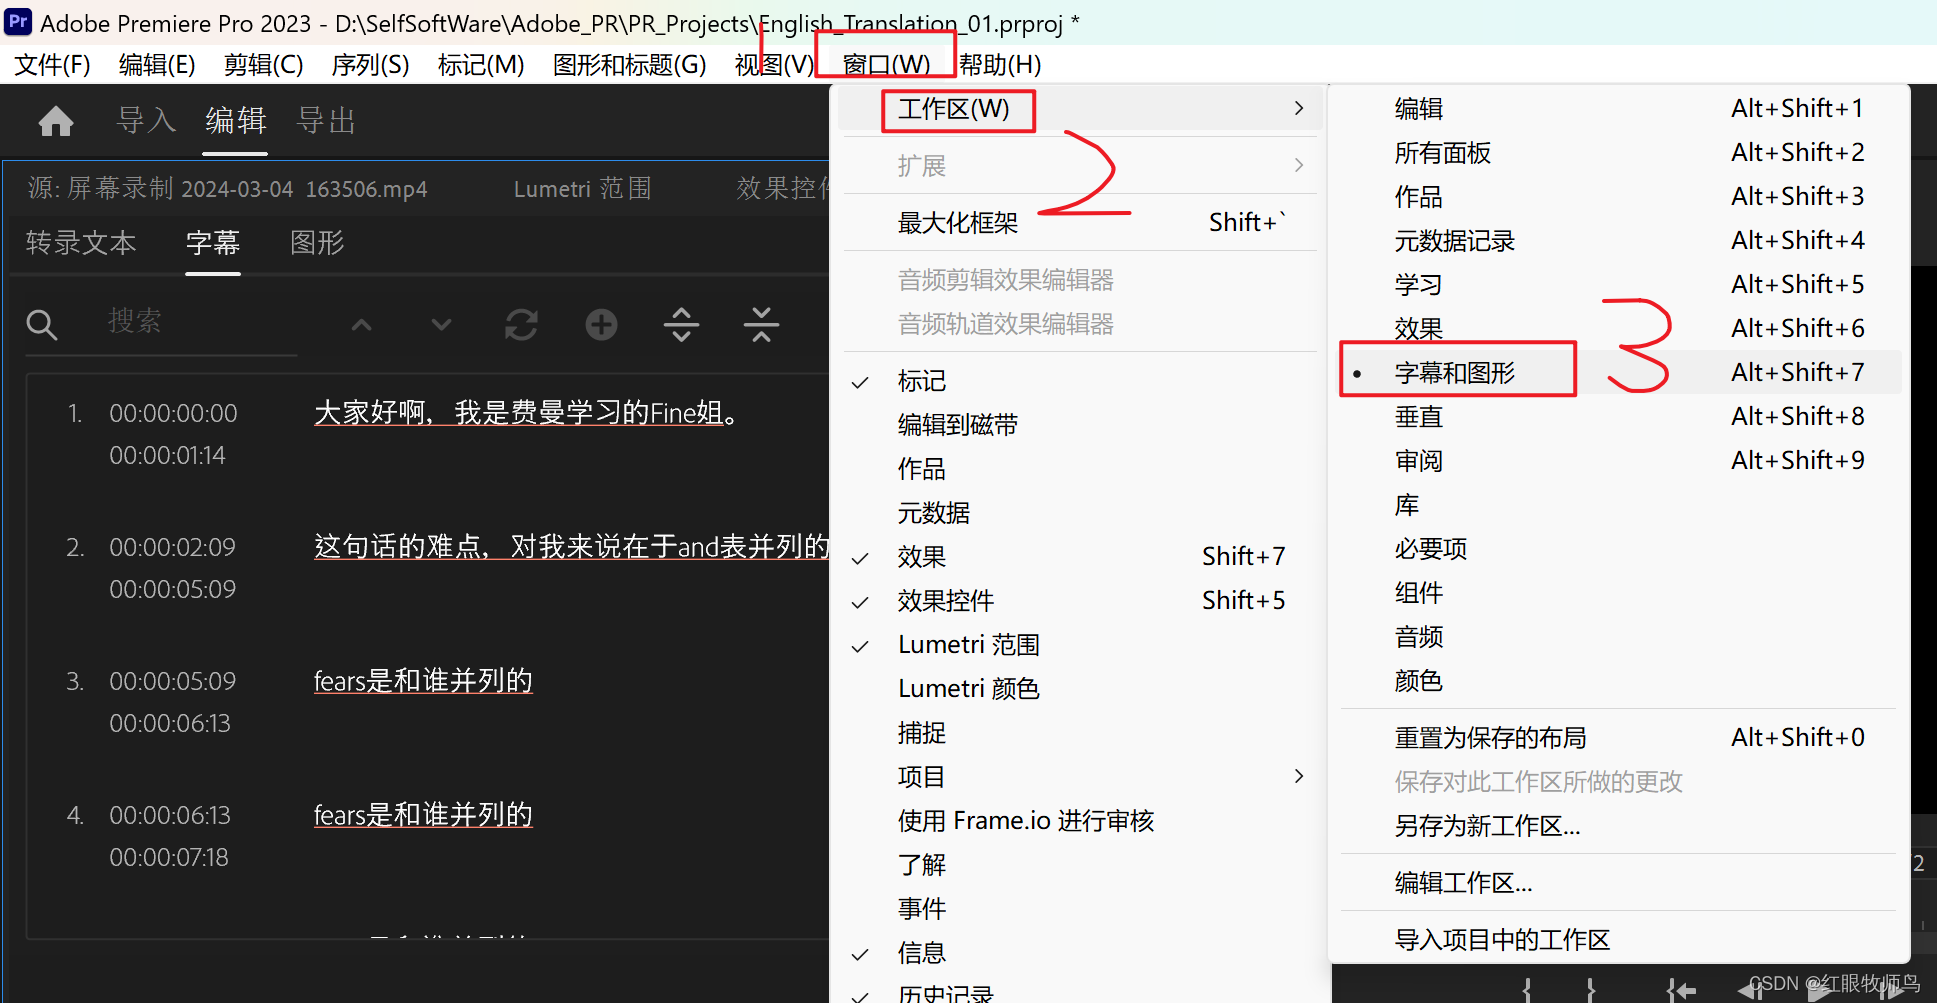Click 编辑工作区...
Image resolution: width=1937 pixels, height=1003 pixels.
pyautogui.click(x=1619, y=883)
